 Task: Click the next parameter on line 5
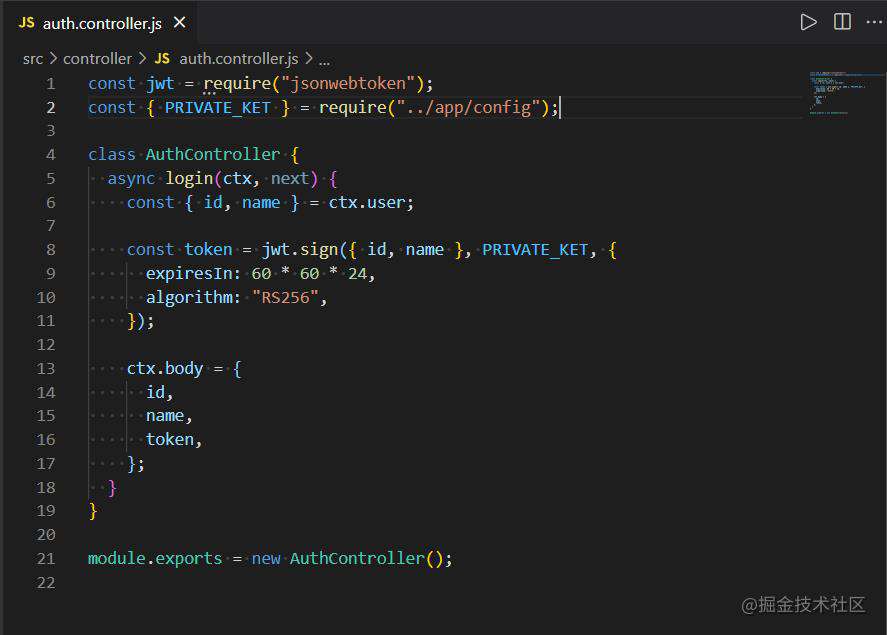coord(290,179)
